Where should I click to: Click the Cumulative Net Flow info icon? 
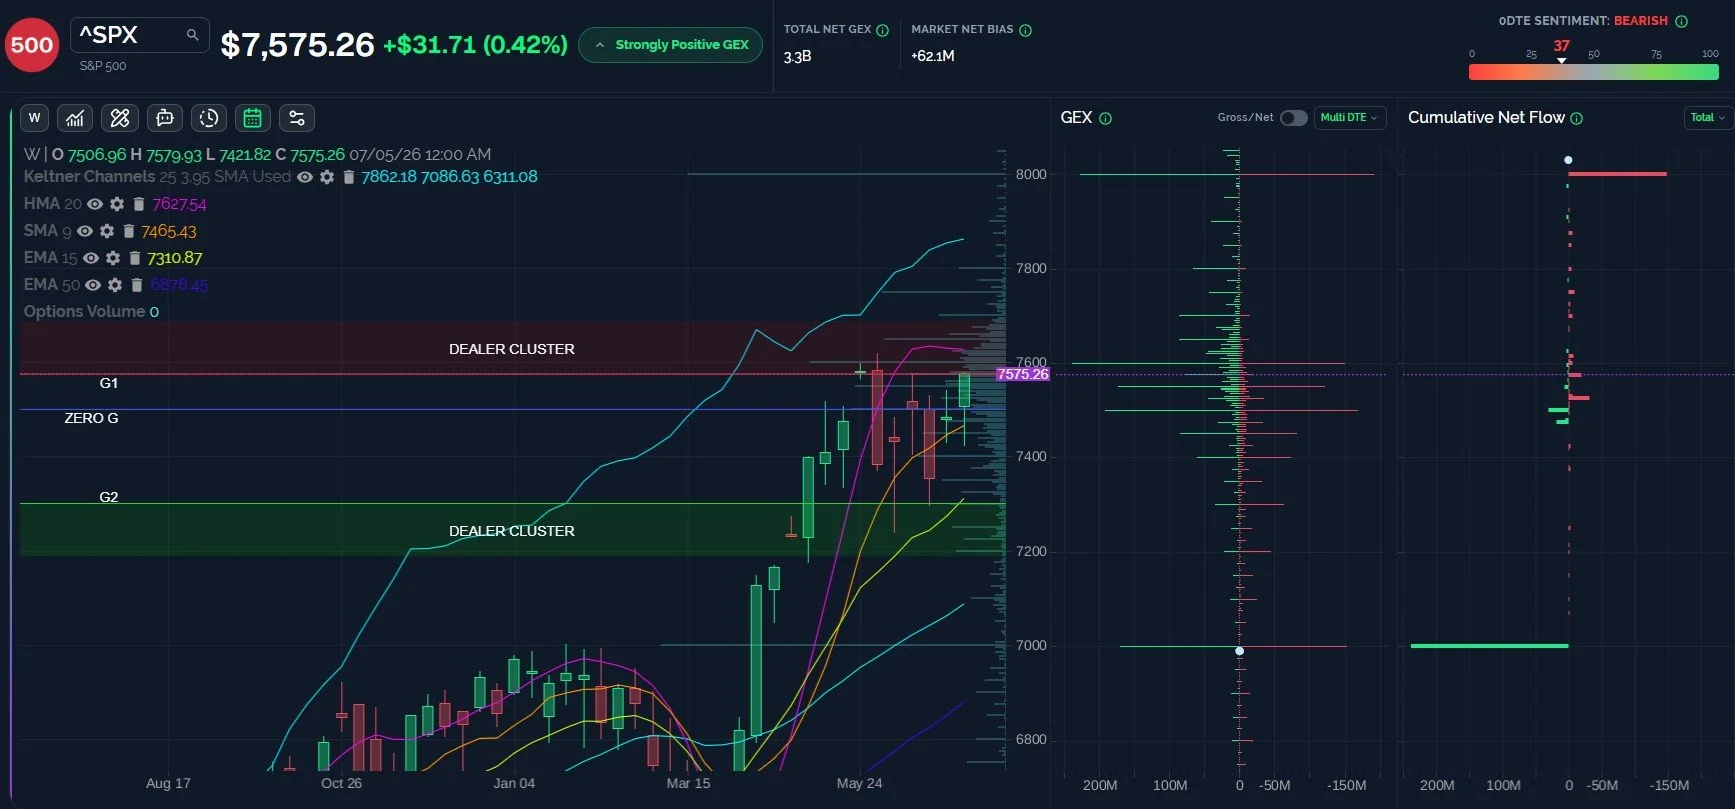pyautogui.click(x=1577, y=118)
